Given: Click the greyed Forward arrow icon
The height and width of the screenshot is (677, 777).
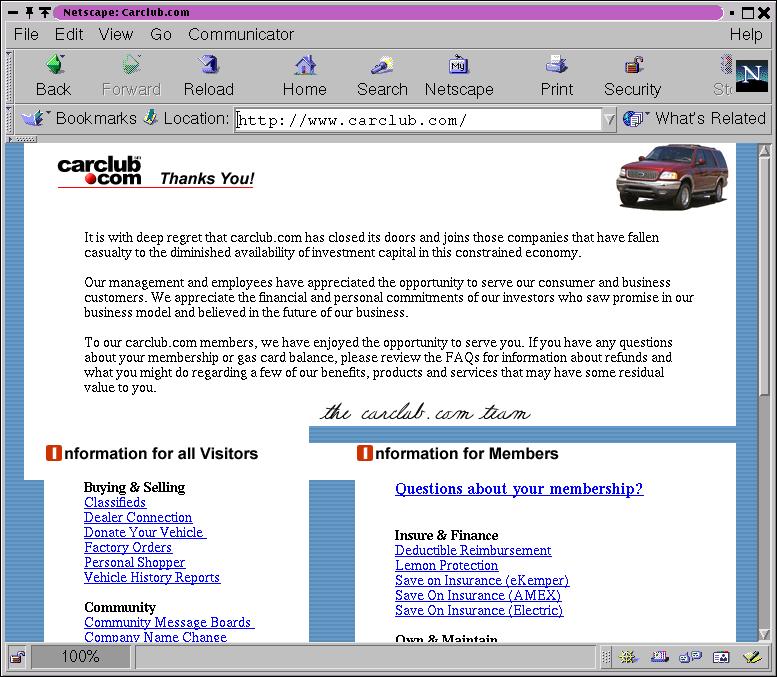Looking at the screenshot, I should (x=131, y=65).
